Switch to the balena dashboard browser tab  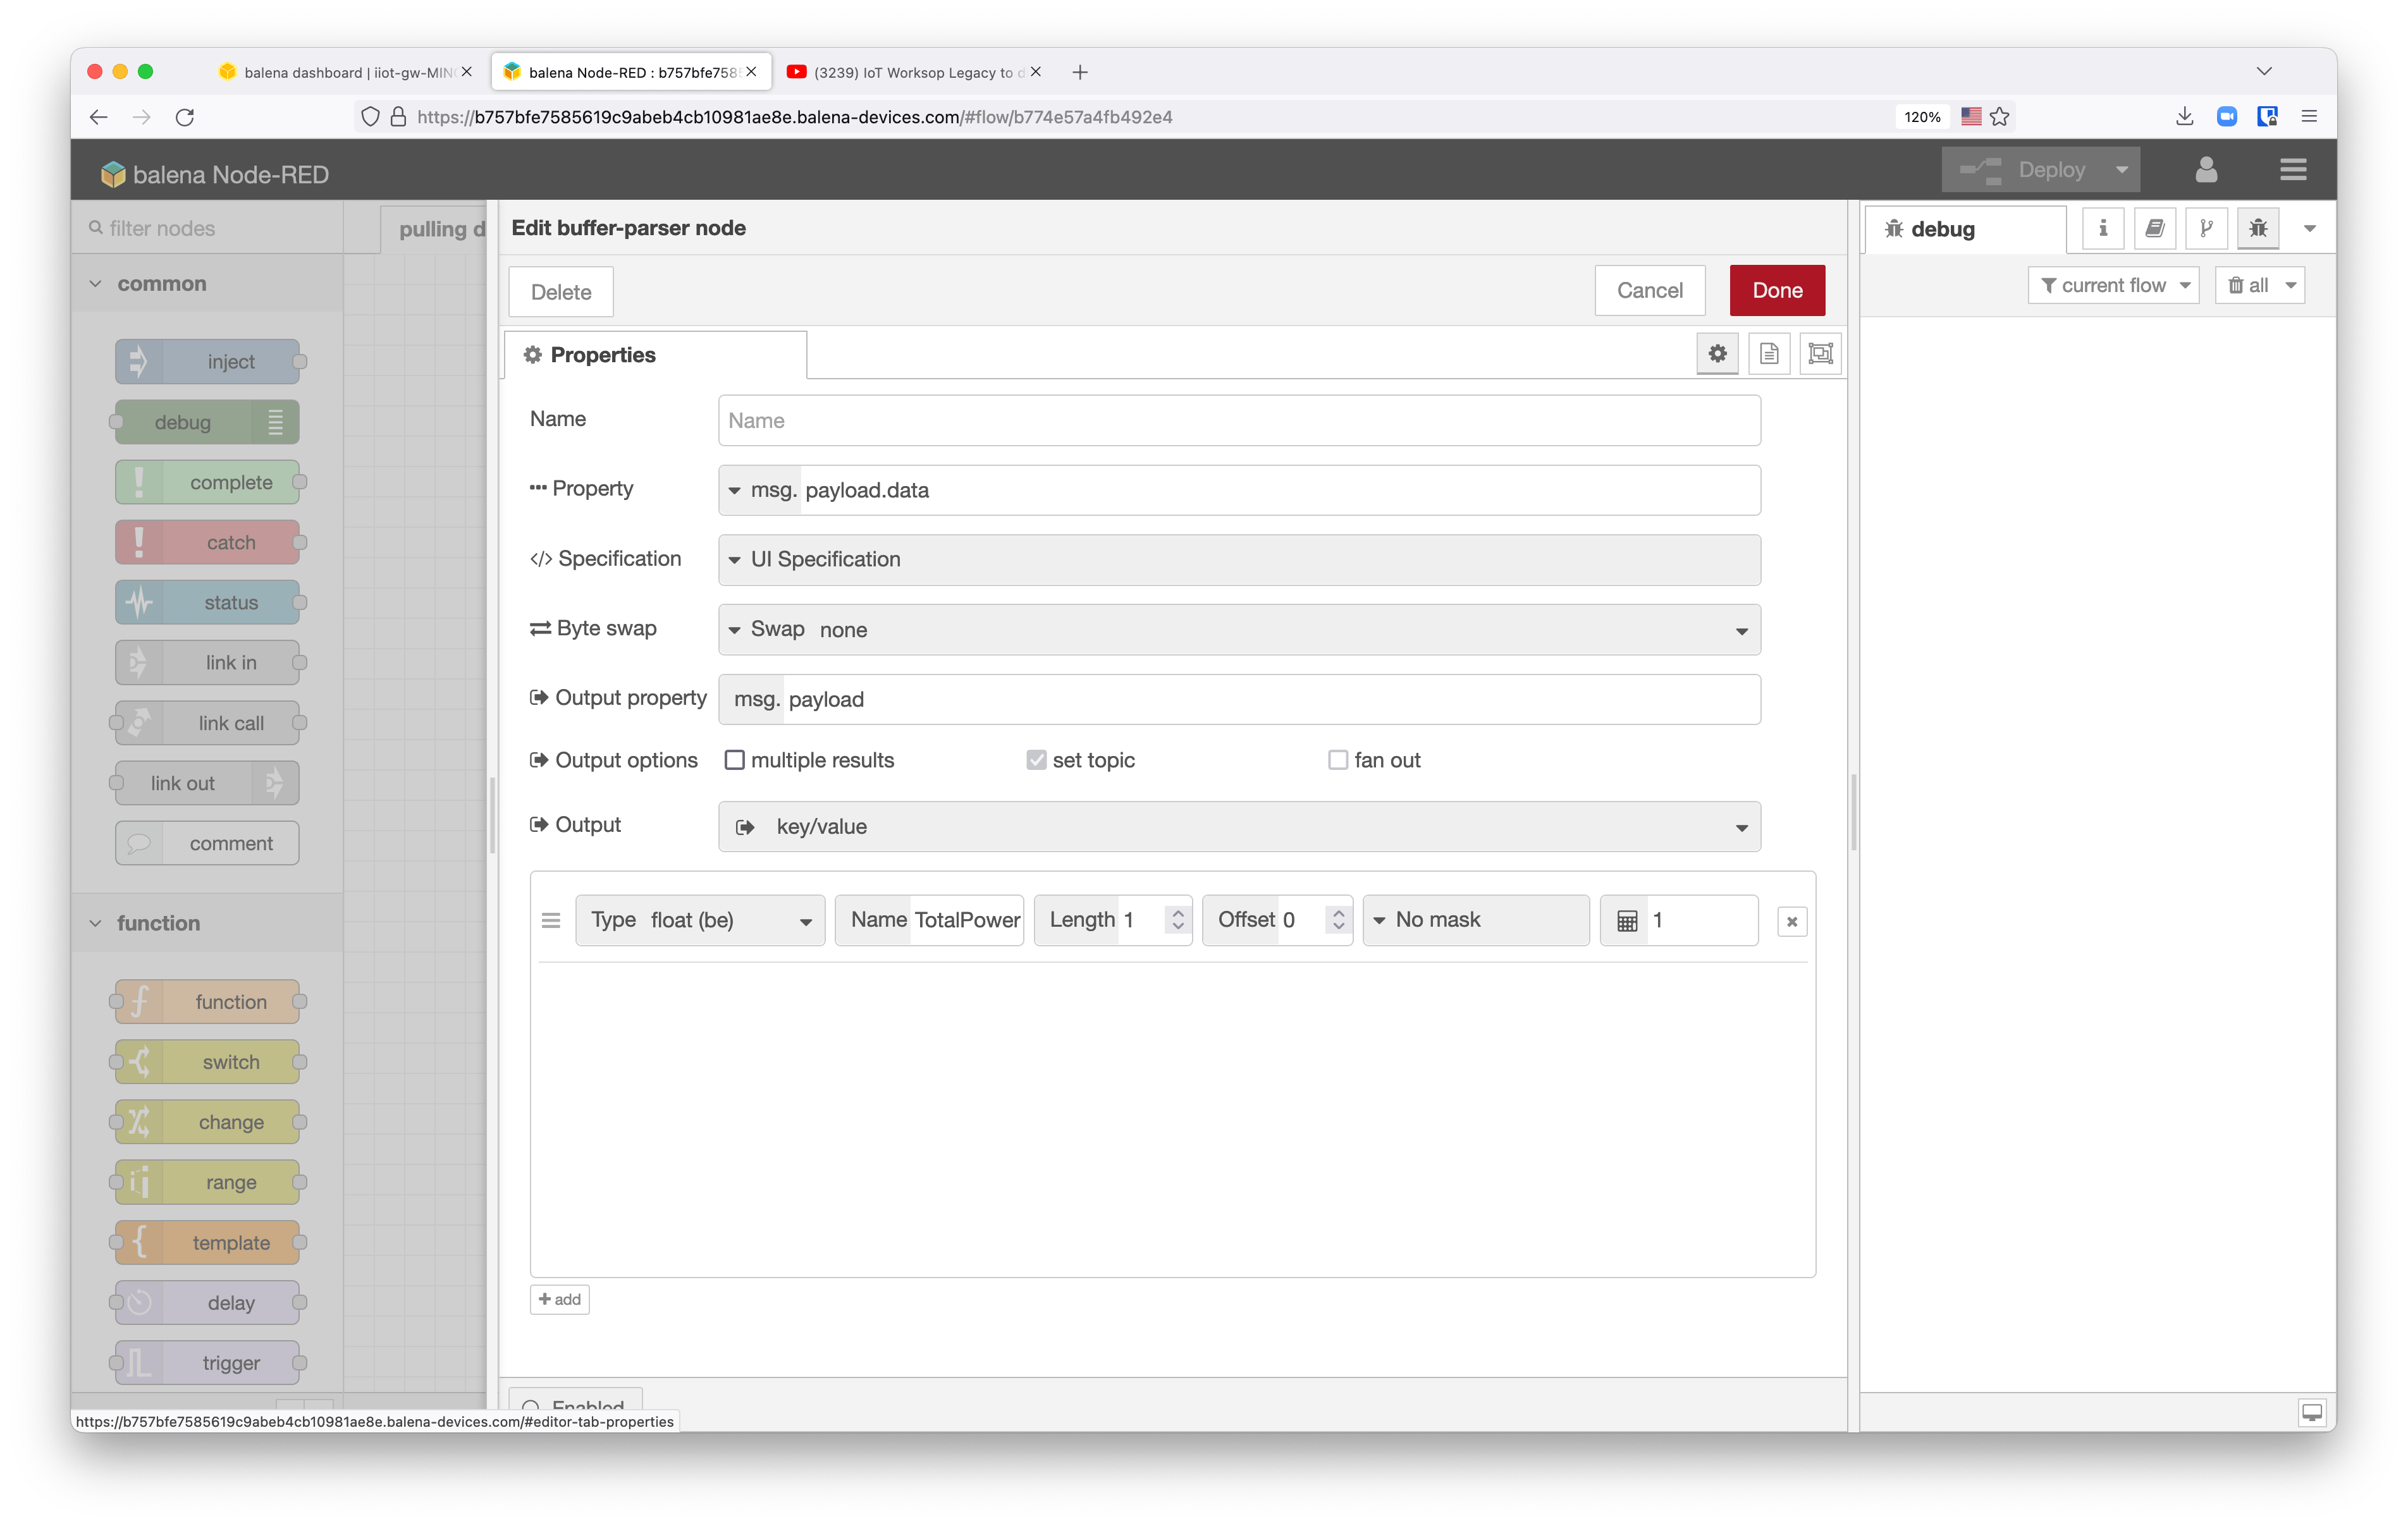(340, 71)
